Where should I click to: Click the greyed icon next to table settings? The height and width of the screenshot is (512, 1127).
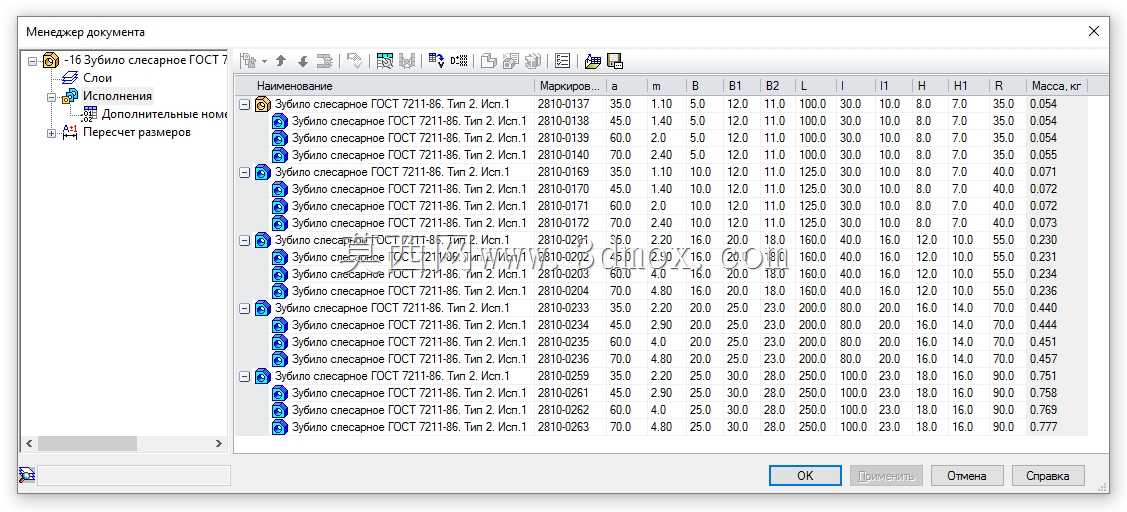pyautogui.click(x=407, y=62)
